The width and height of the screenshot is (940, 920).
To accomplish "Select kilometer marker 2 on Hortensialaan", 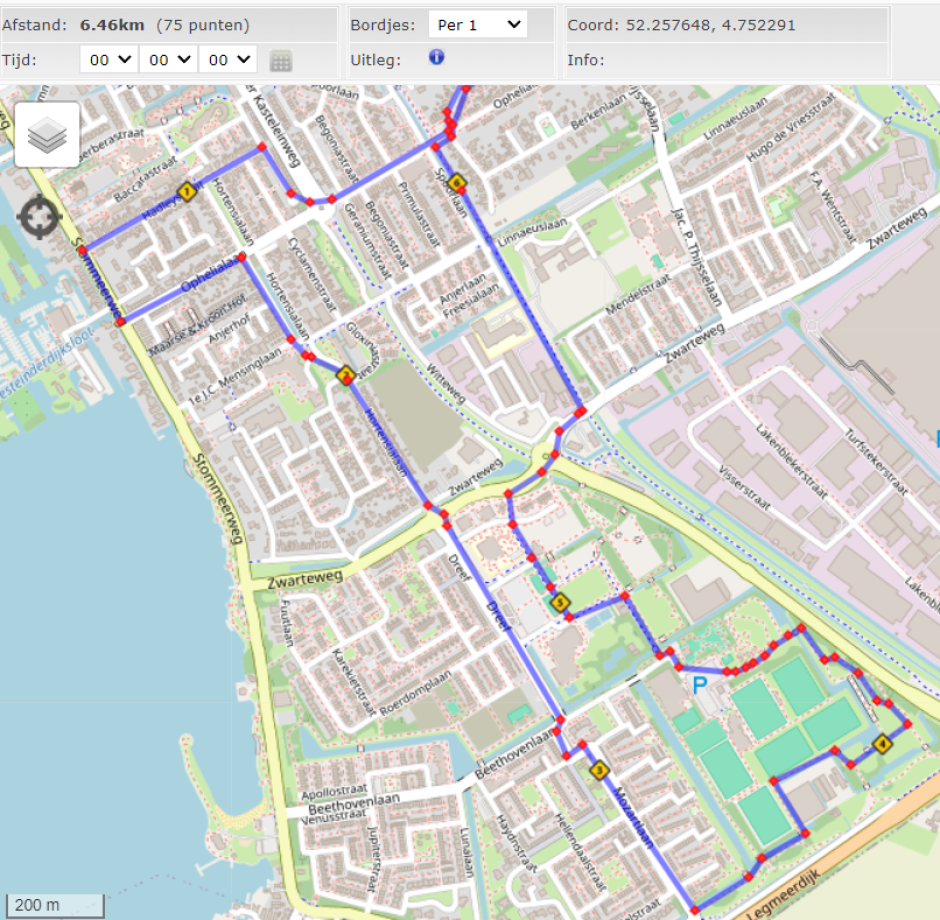I will pyautogui.click(x=346, y=376).
